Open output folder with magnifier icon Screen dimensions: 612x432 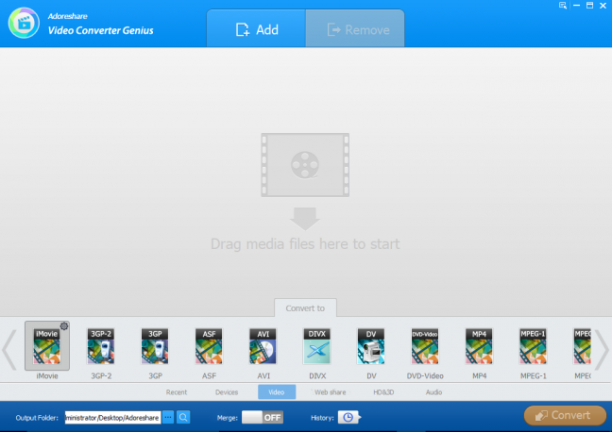click(183, 418)
